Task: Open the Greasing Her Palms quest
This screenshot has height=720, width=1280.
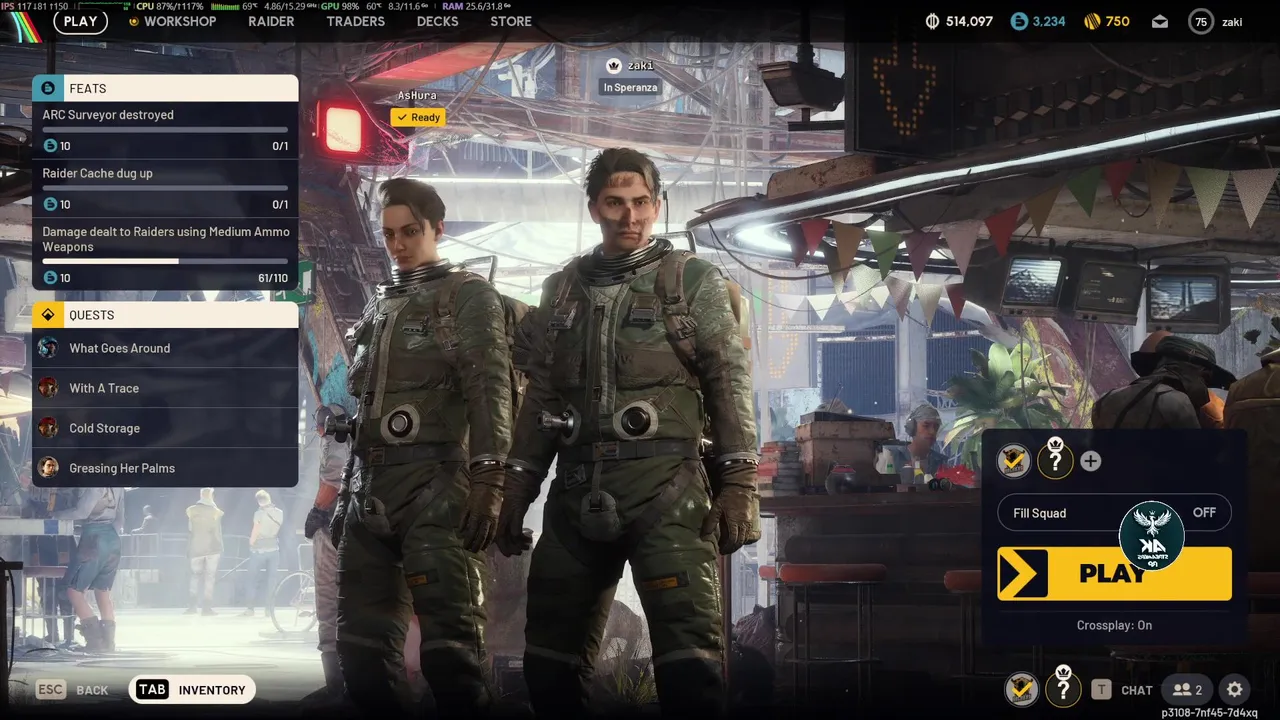Action: [x=165, y=468]
